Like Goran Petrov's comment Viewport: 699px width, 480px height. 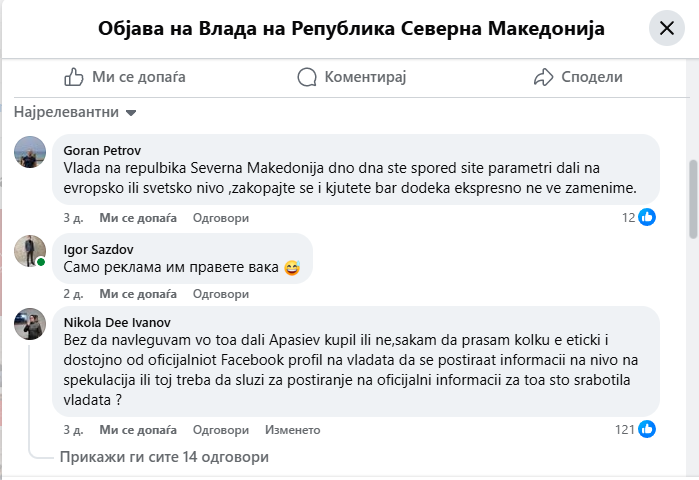(138, 217)
